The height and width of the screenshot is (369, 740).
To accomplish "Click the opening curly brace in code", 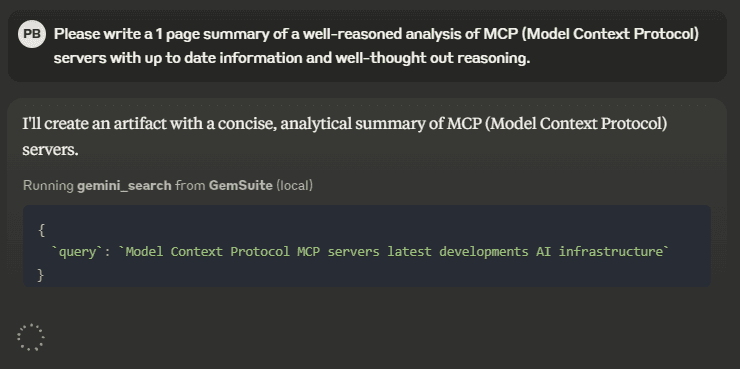I will [x=42, y=230].
